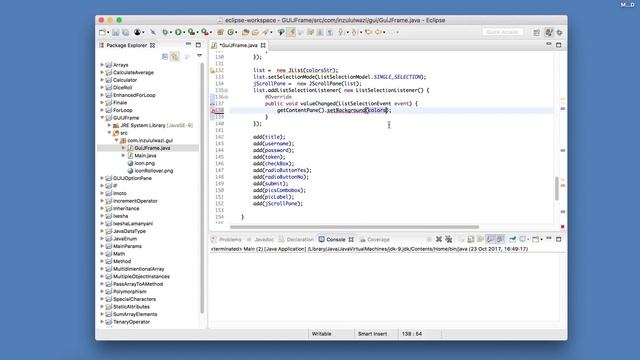Click the Writable status bar entry
640x360 pixels.
tap(322, 334)
